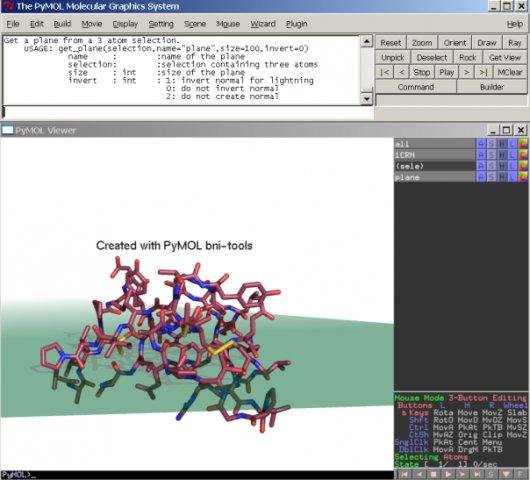Open the Display menu
Viewport: 530px width, 480px height.
(125, 24)
